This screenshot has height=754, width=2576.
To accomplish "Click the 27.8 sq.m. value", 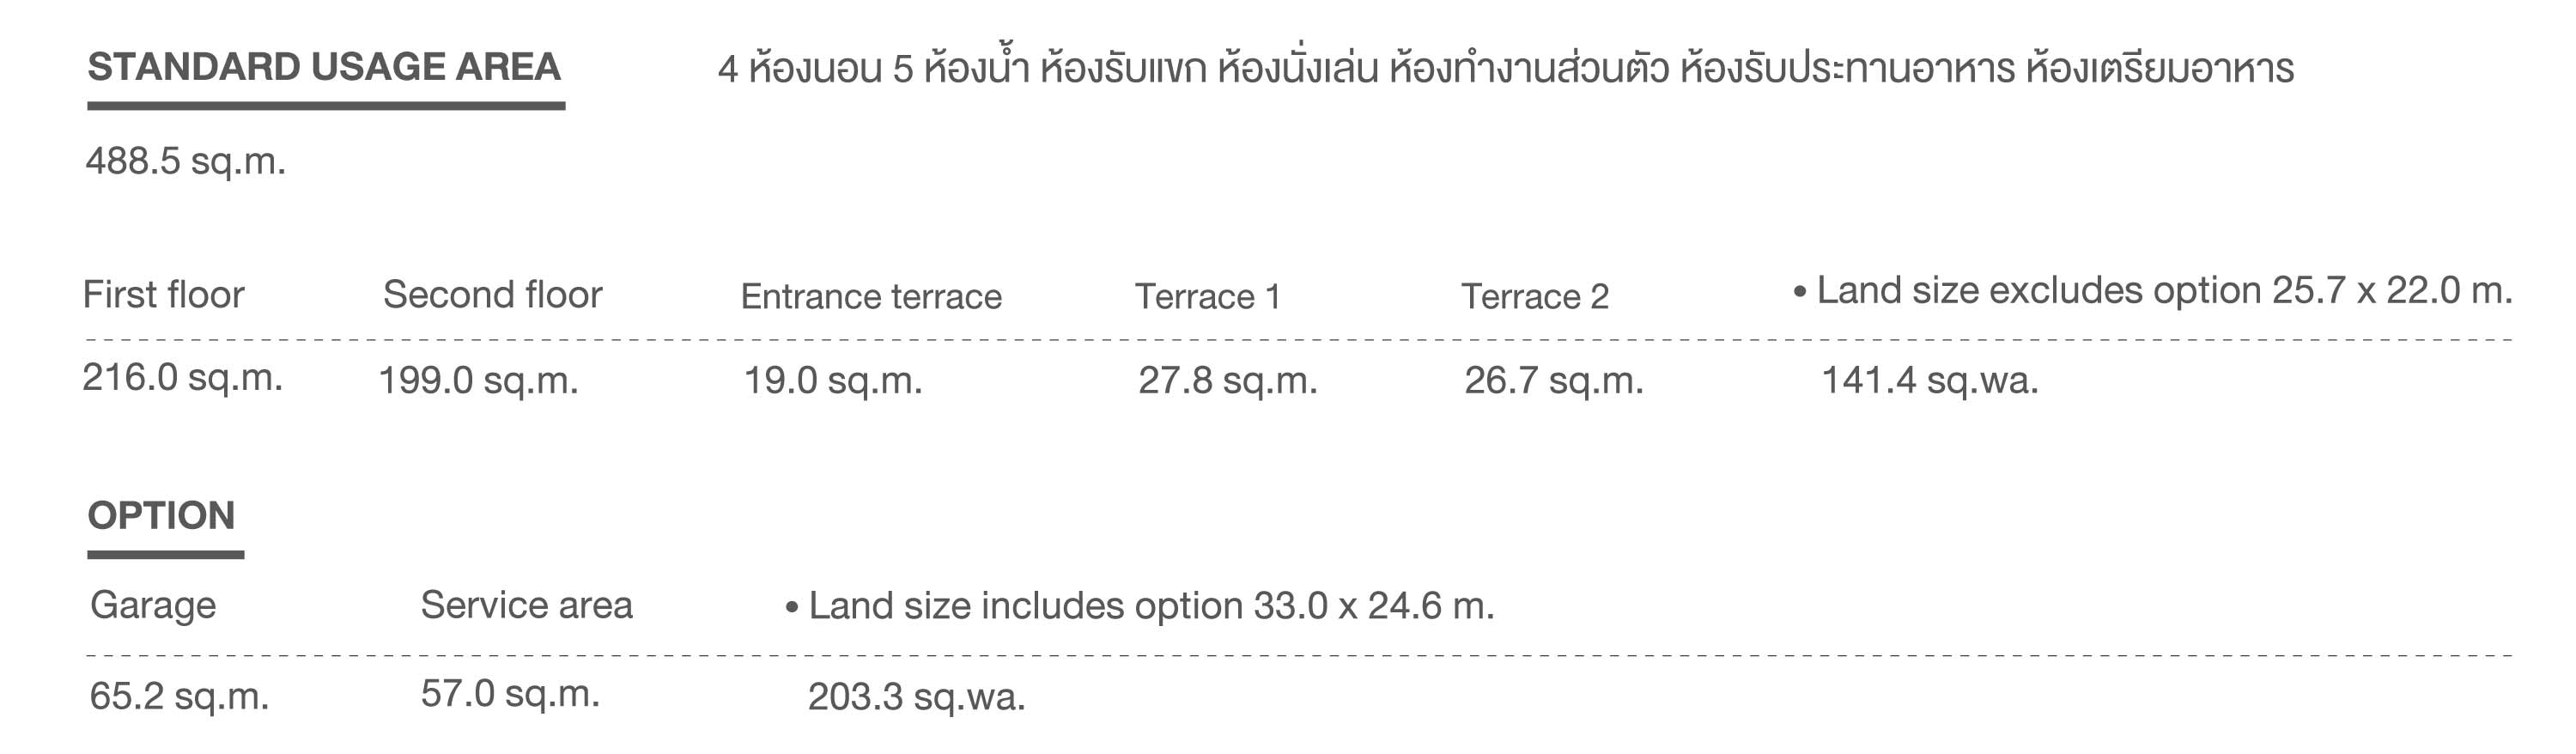I will tap(1228, 381).
